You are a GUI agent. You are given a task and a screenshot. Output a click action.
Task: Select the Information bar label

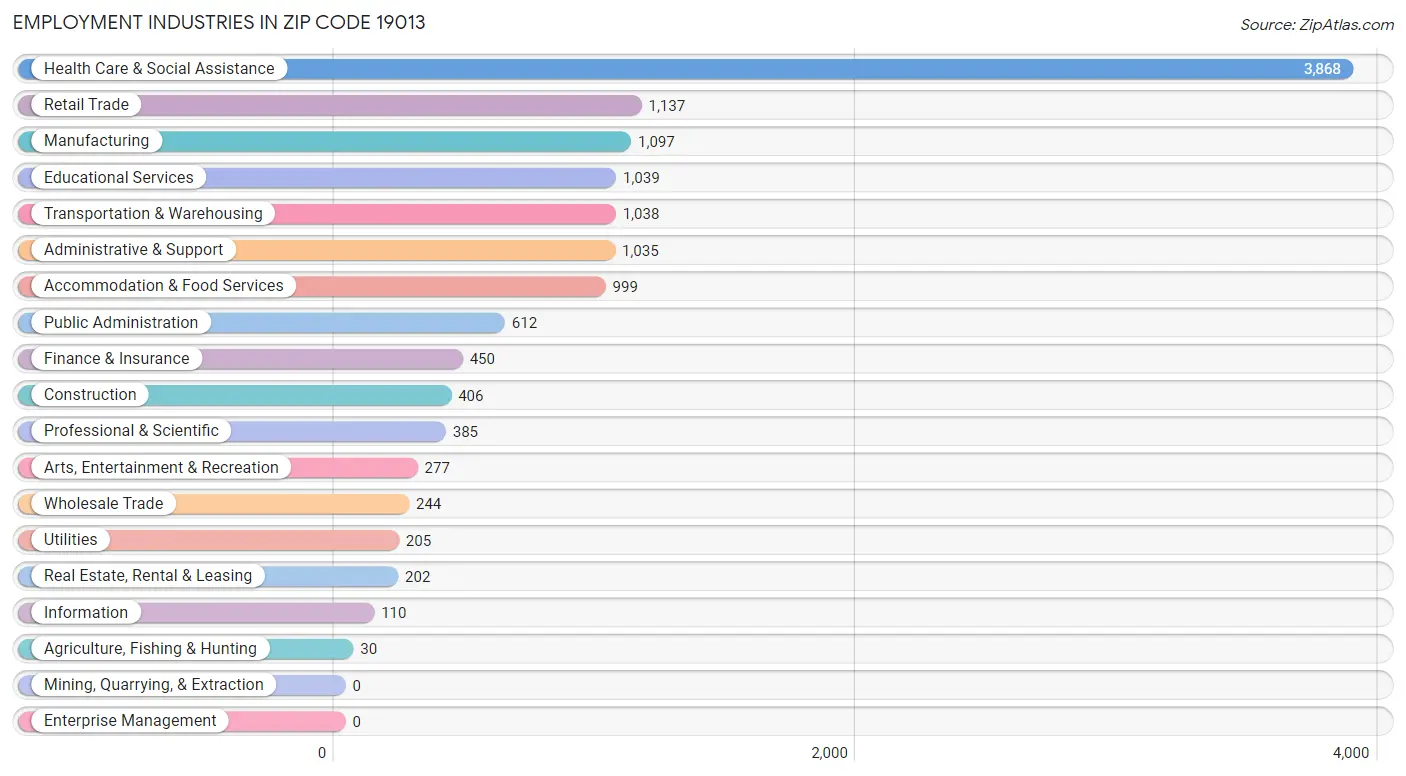(x=86, y=613)
